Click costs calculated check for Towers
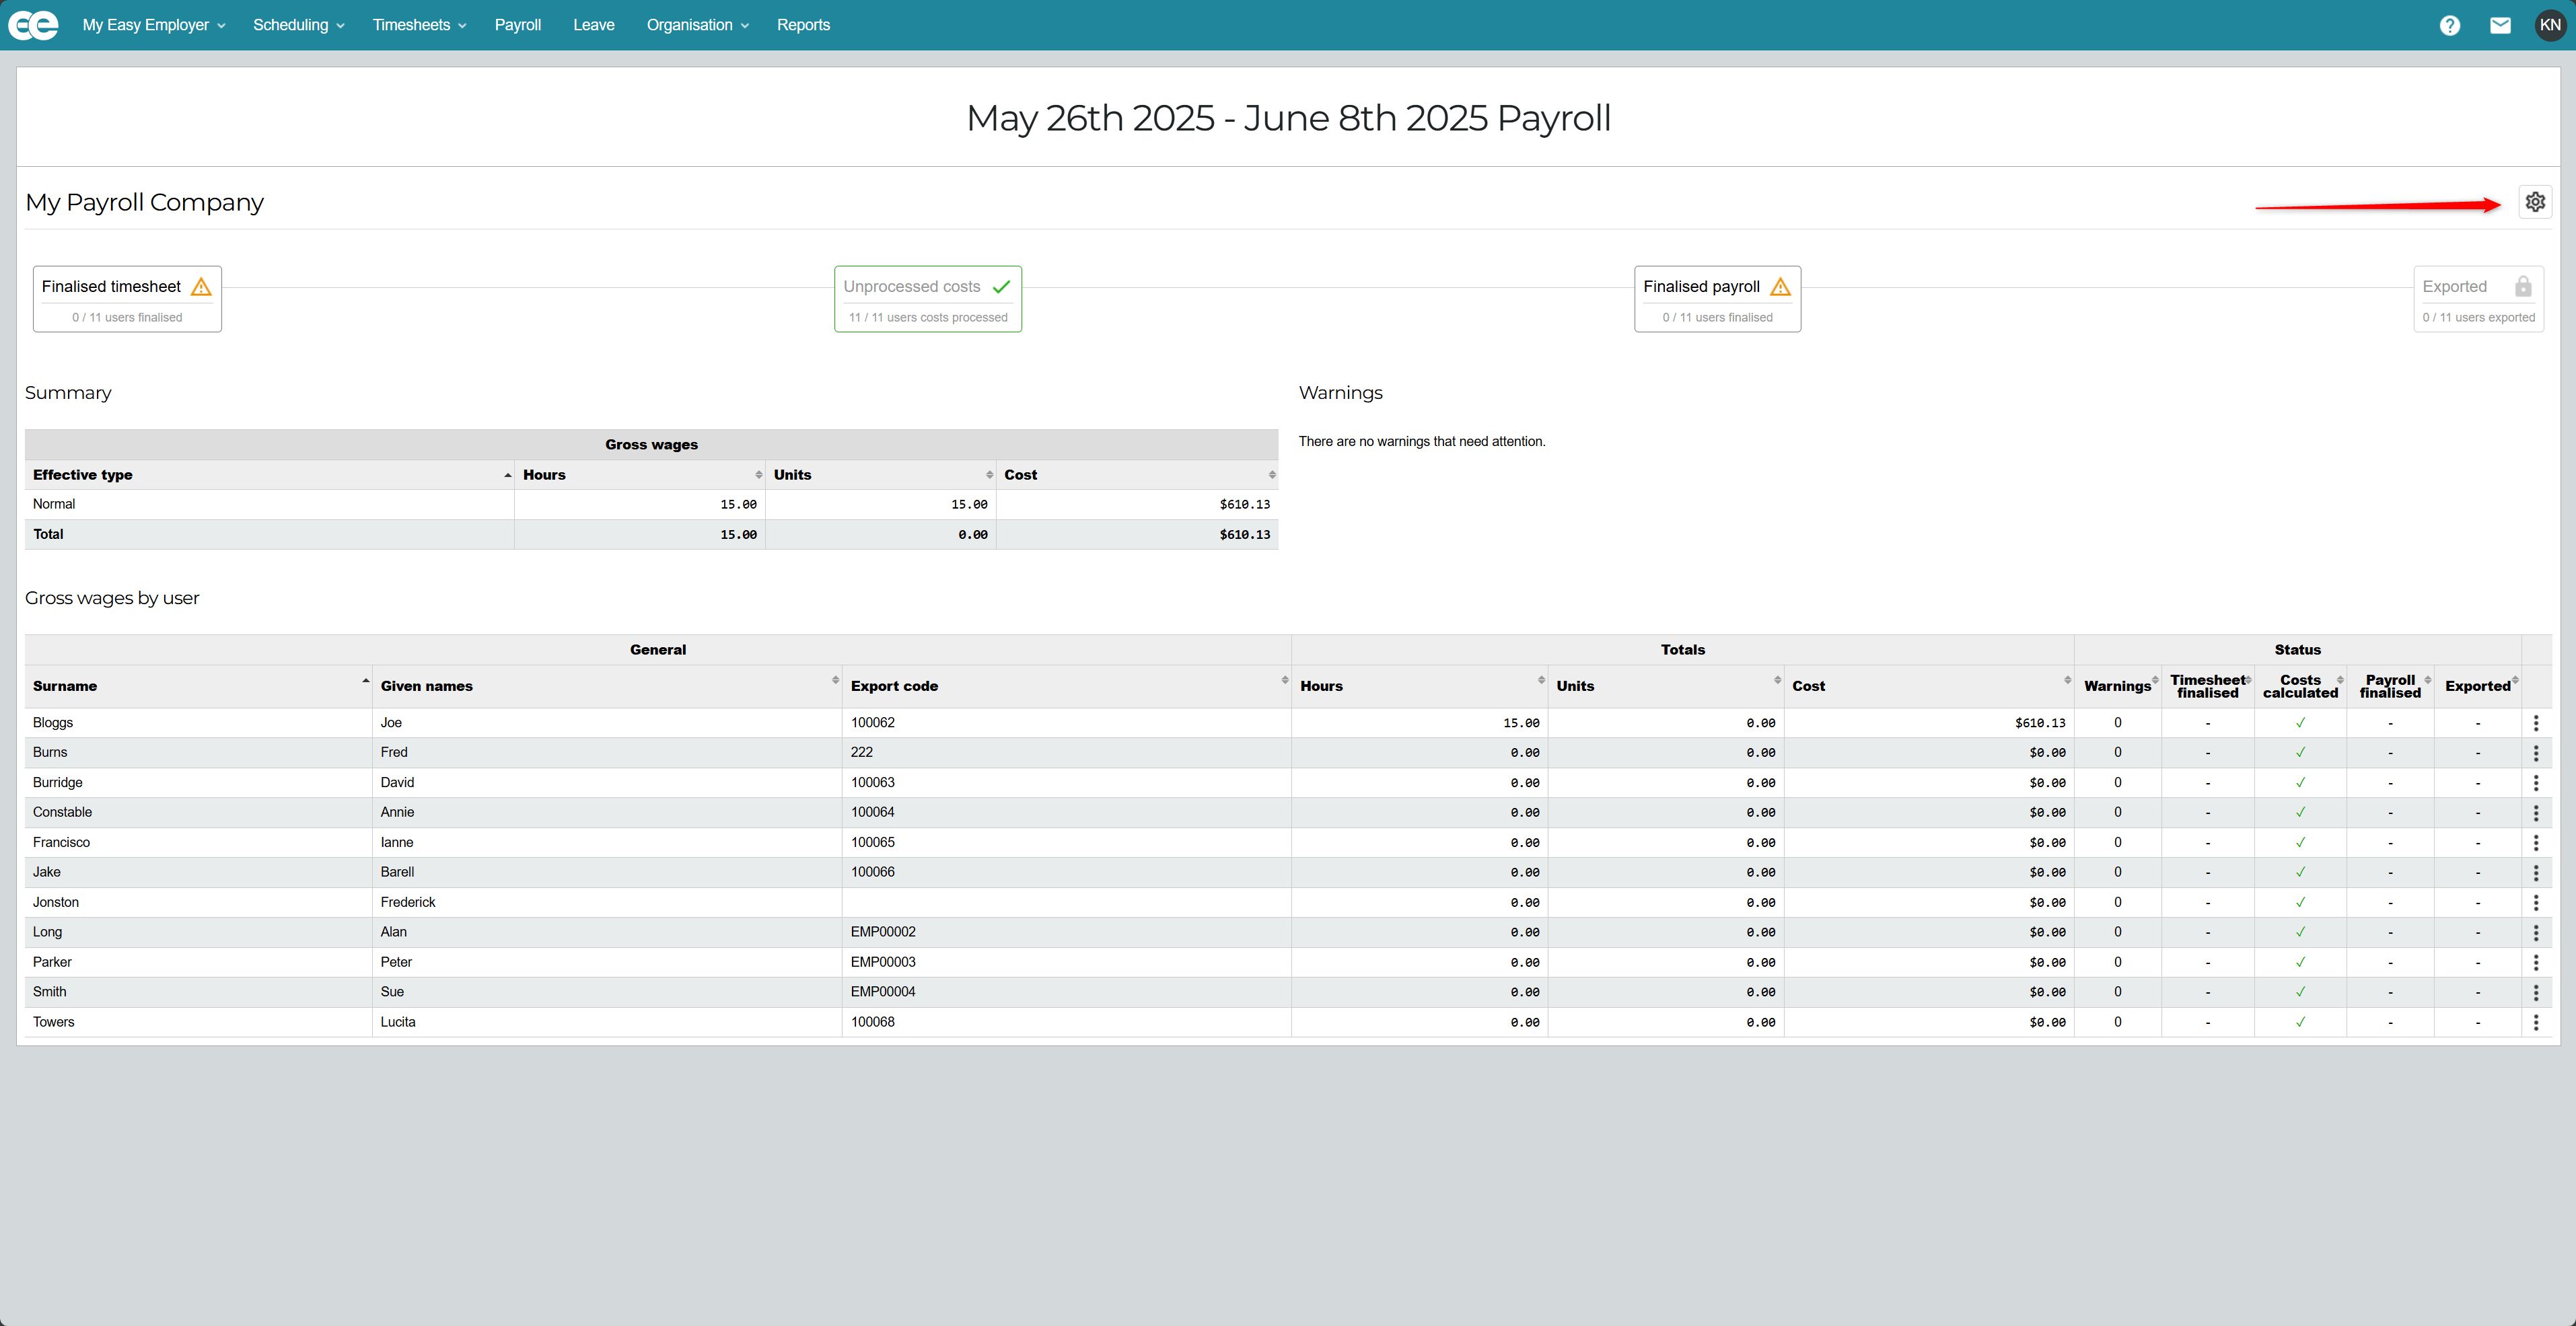The image size is (2576, 1326). 2300,1022
